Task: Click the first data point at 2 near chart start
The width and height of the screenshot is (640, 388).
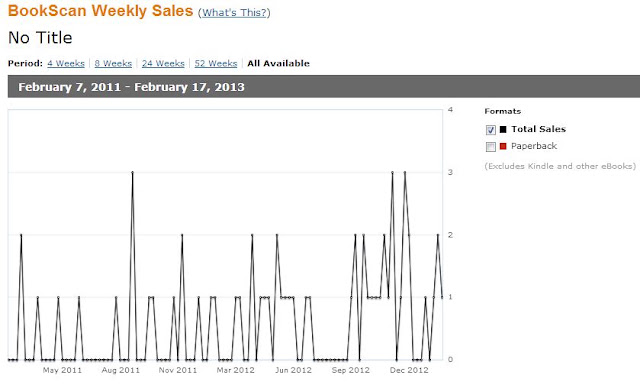Action: [x=21, y=235]
